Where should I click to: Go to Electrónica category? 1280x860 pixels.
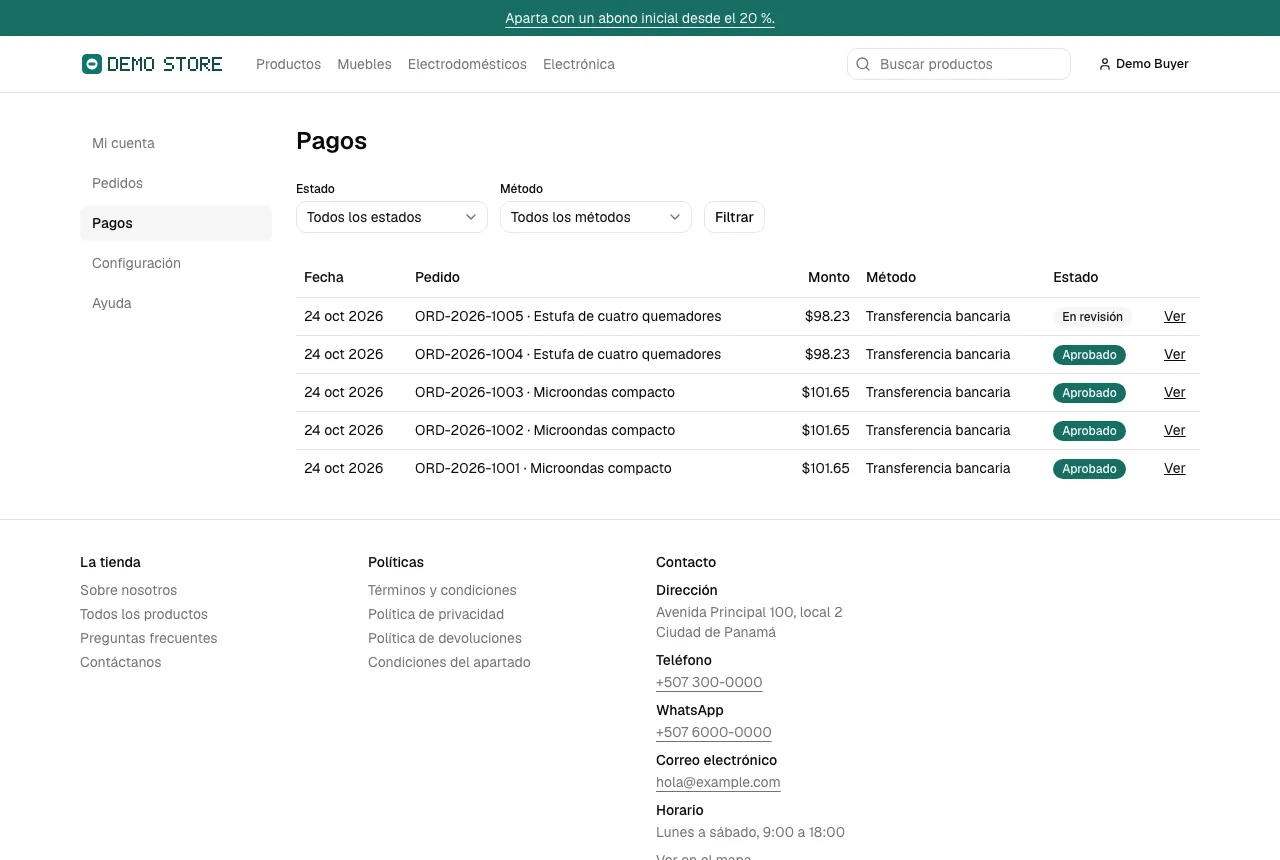click(x=579, y=64)
